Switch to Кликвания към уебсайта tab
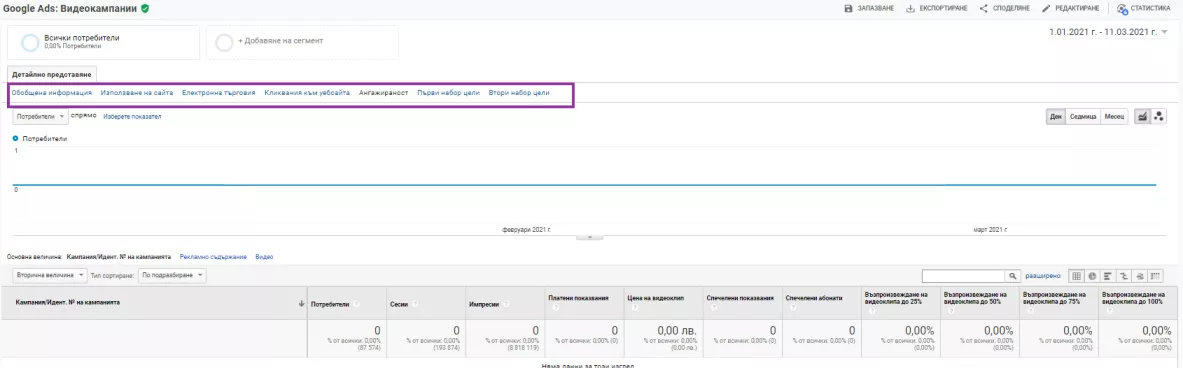 (307, 93)
